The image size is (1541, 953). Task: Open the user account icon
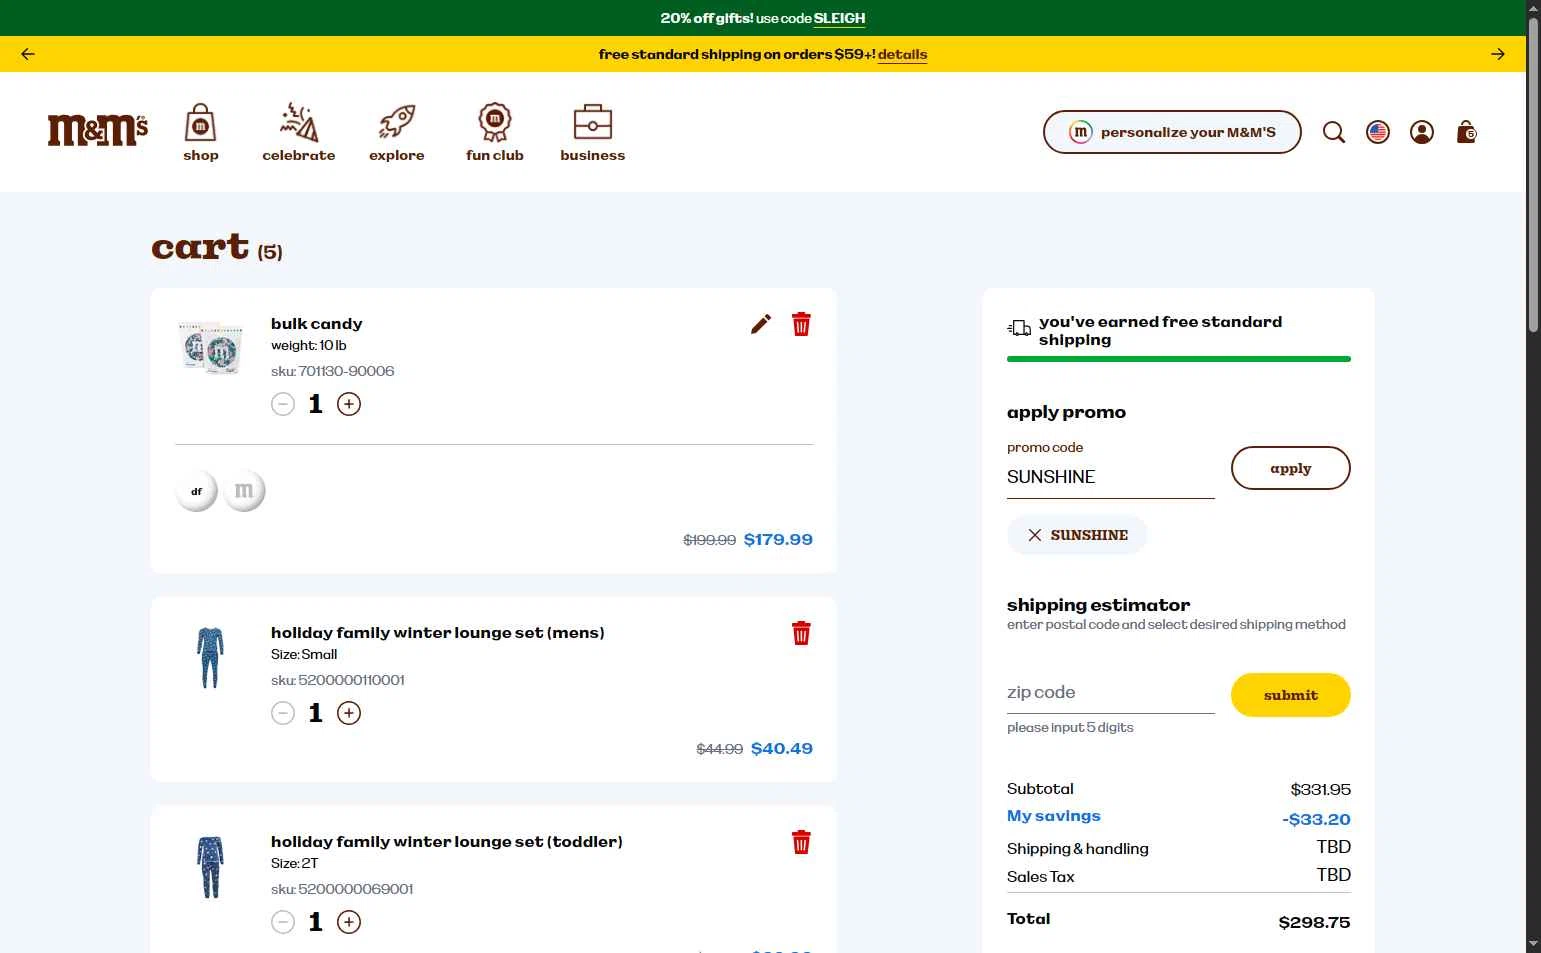(1422, 132)
